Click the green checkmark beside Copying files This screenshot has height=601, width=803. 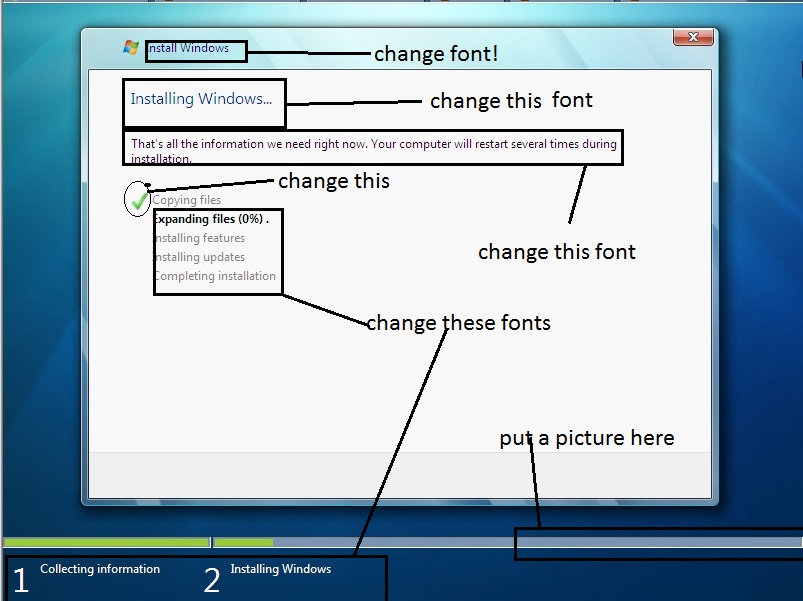[139, 201]
